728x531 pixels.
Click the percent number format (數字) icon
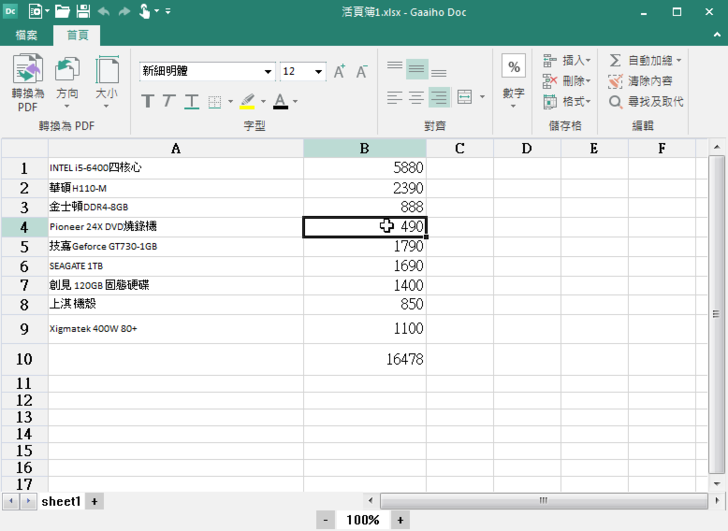(x=514, y=68)
